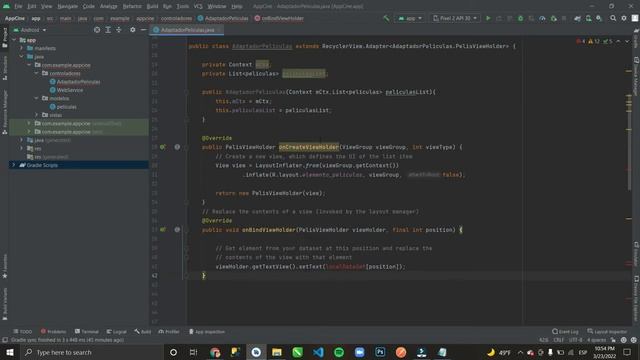Viewport: 640px width, 360px height.
Task: Hide the Project panel with the minus icon
Action: 143,30
